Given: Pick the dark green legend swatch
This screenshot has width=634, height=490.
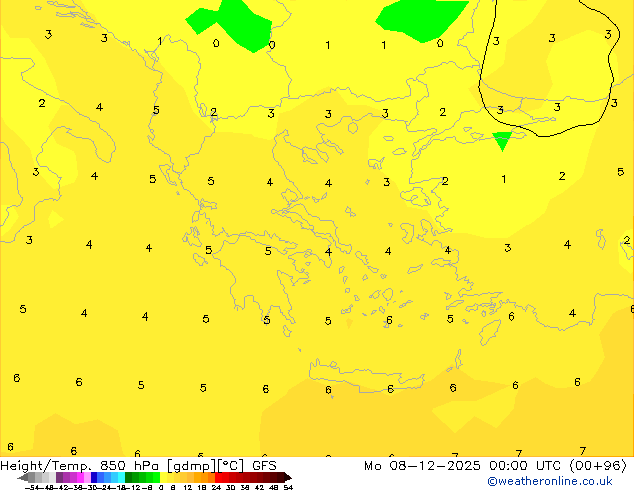Looking at the screenshot, I should (128, 477).
